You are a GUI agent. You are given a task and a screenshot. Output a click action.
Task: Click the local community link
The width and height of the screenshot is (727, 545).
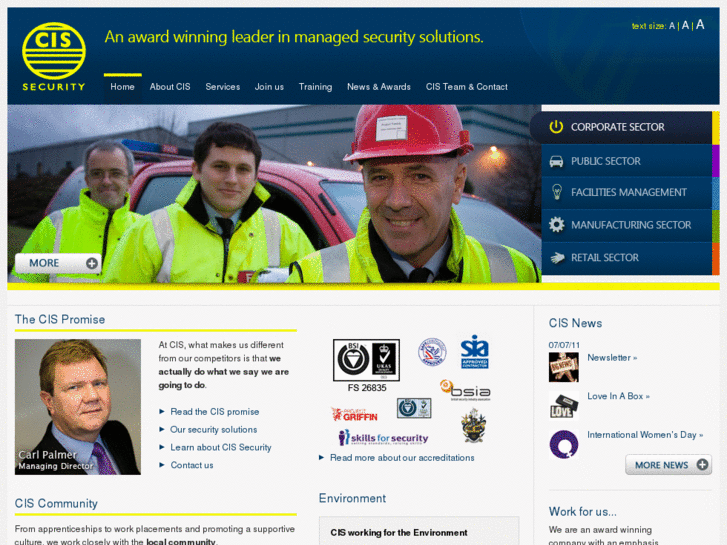click(x=181, y=541)
